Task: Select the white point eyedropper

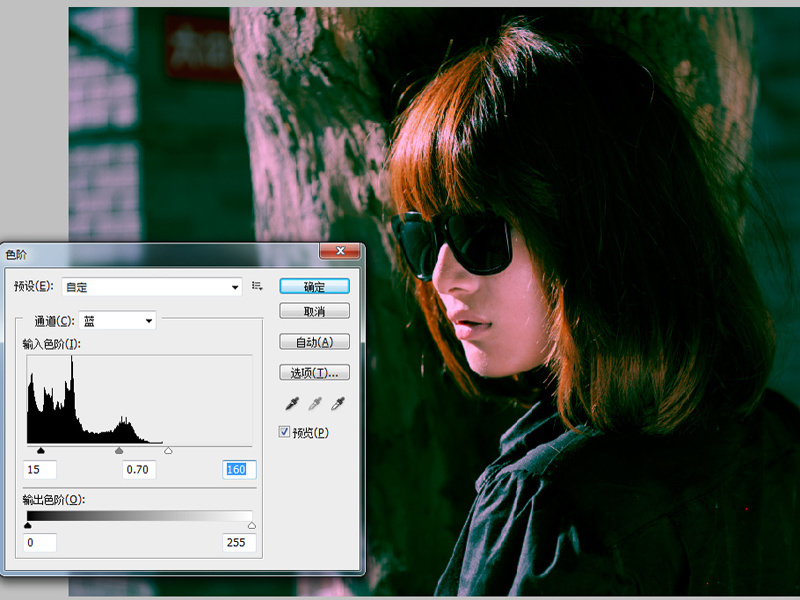Action: coord(337,404)
